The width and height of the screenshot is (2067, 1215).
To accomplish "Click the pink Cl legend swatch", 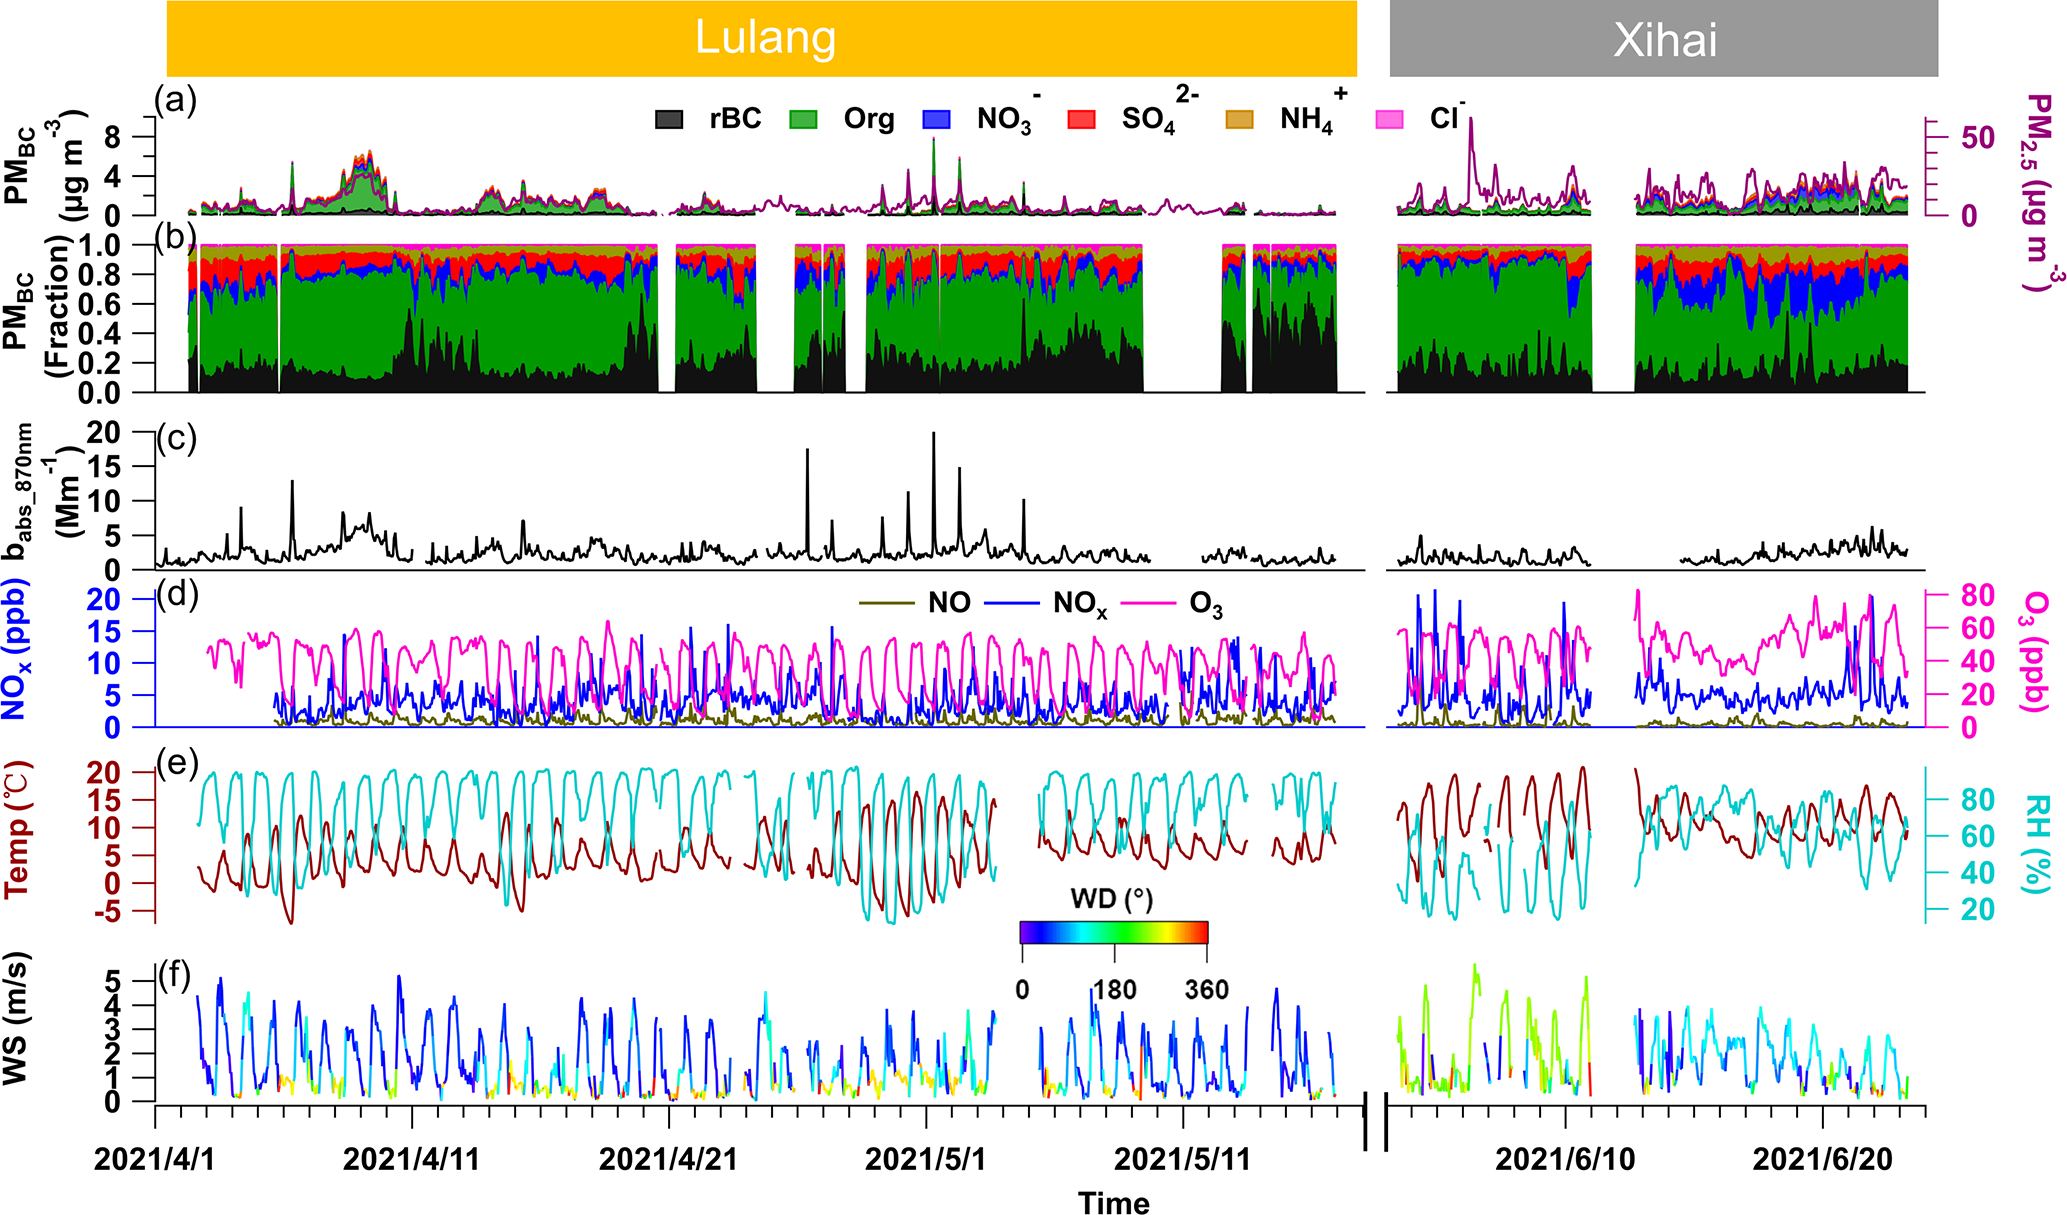I will 1389,119.
